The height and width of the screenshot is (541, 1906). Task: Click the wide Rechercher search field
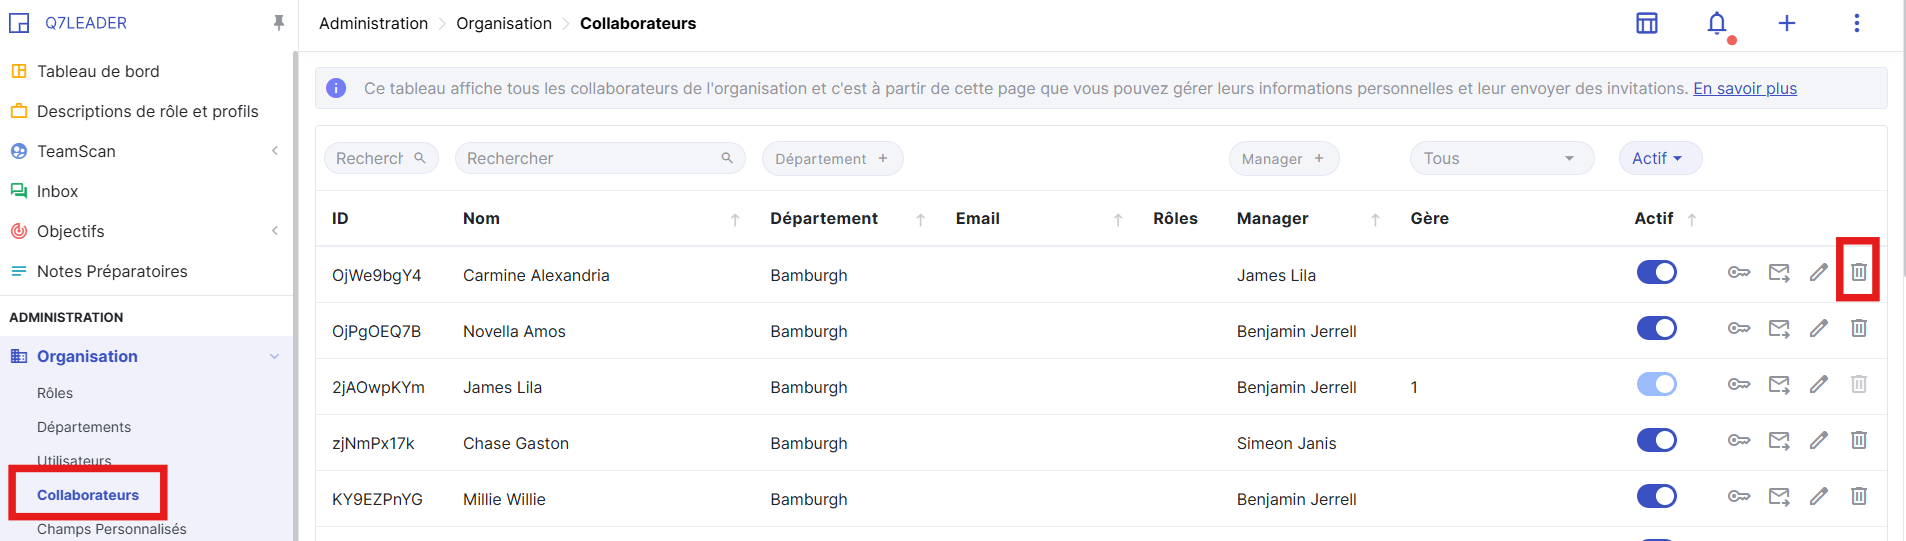[x=590, y=158]
